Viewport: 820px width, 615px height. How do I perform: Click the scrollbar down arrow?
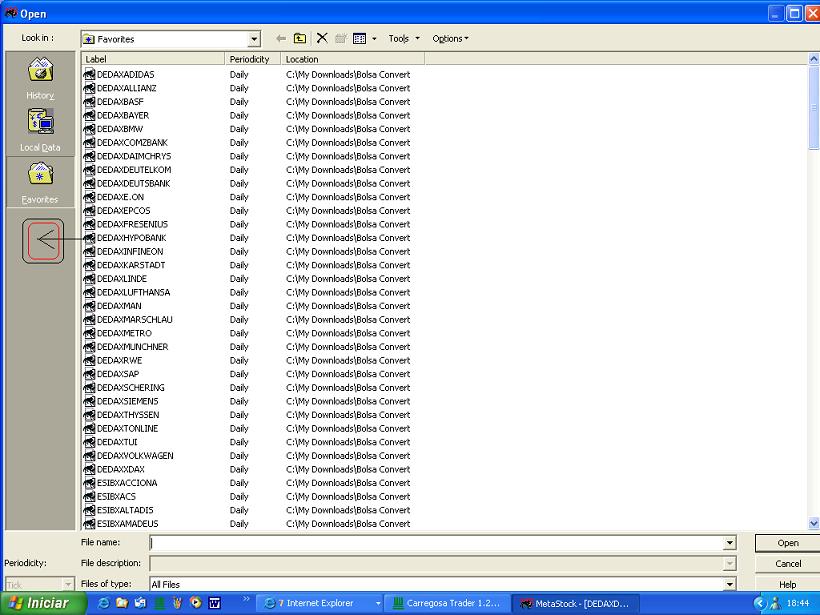tap(813, 523)
